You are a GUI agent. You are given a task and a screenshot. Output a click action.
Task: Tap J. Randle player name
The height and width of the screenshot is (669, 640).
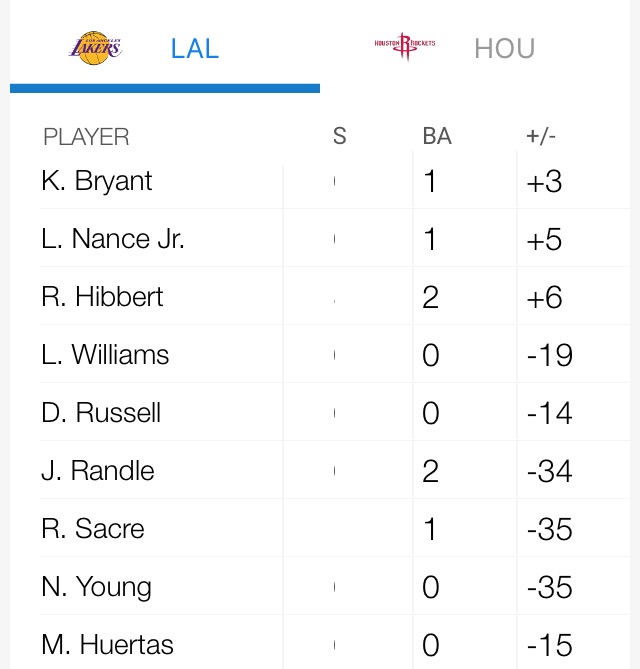[98, 471]
